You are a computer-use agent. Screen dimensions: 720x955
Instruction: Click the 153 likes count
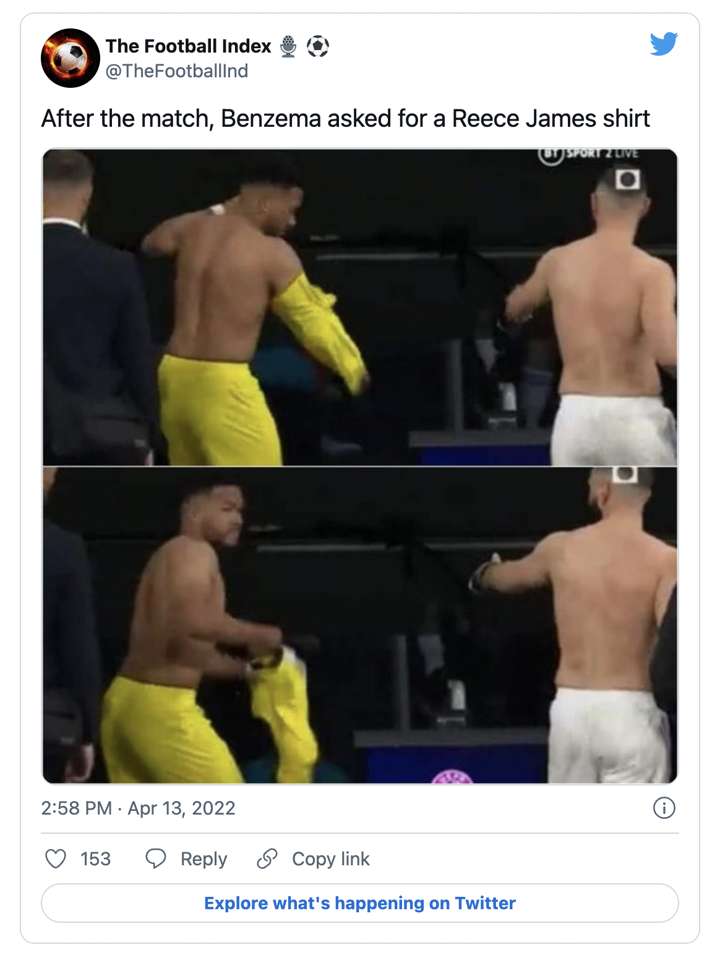[96, 859]
